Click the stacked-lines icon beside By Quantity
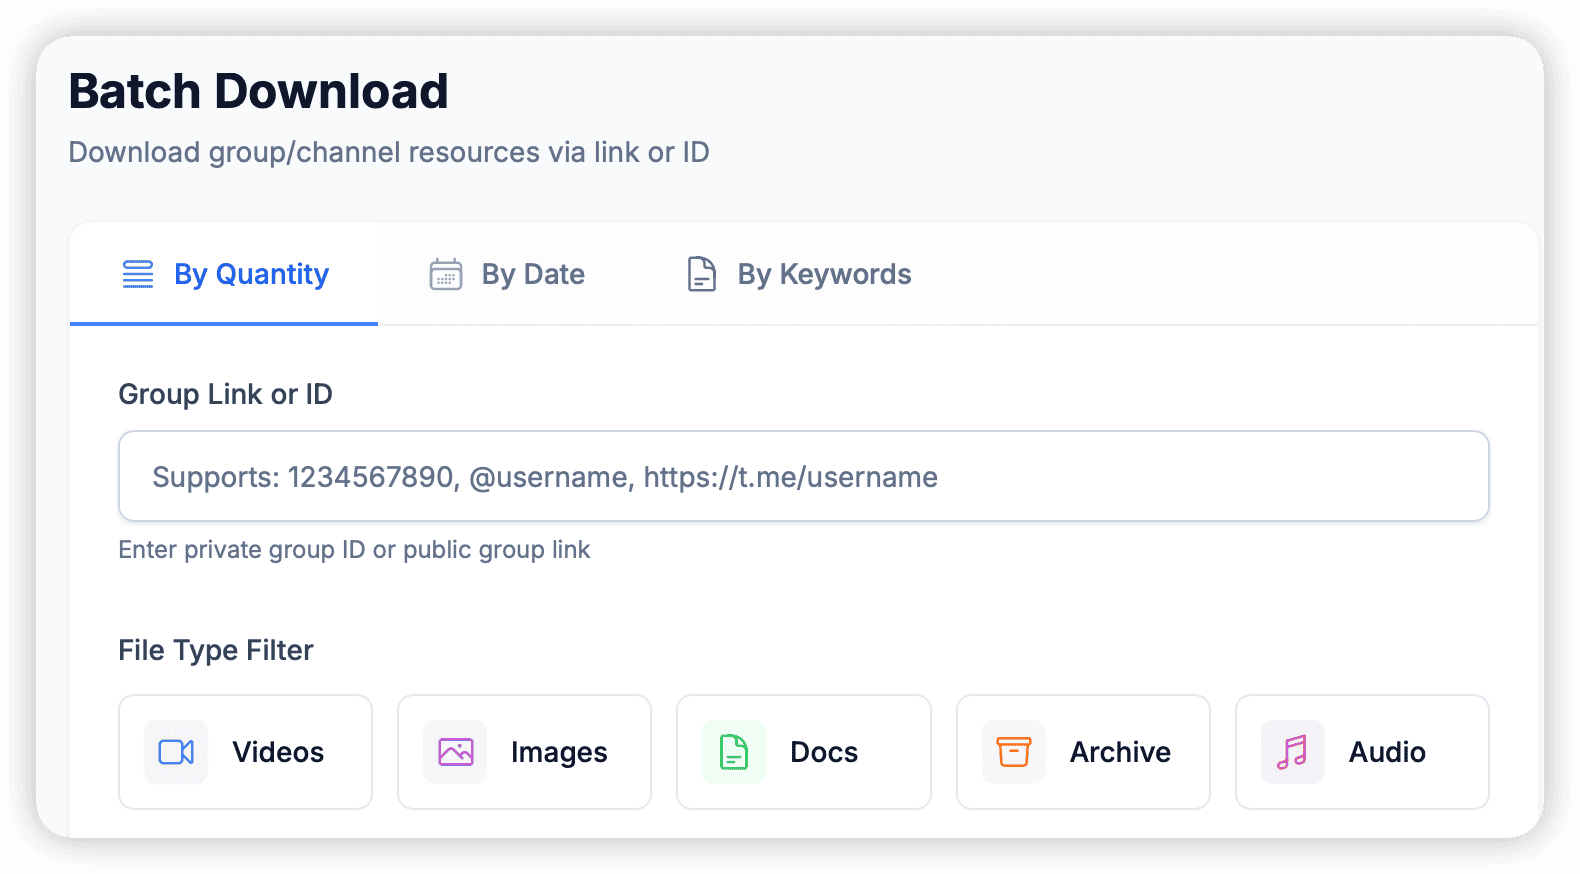Viewport: 1580px width, 874px height. (138, 274)
